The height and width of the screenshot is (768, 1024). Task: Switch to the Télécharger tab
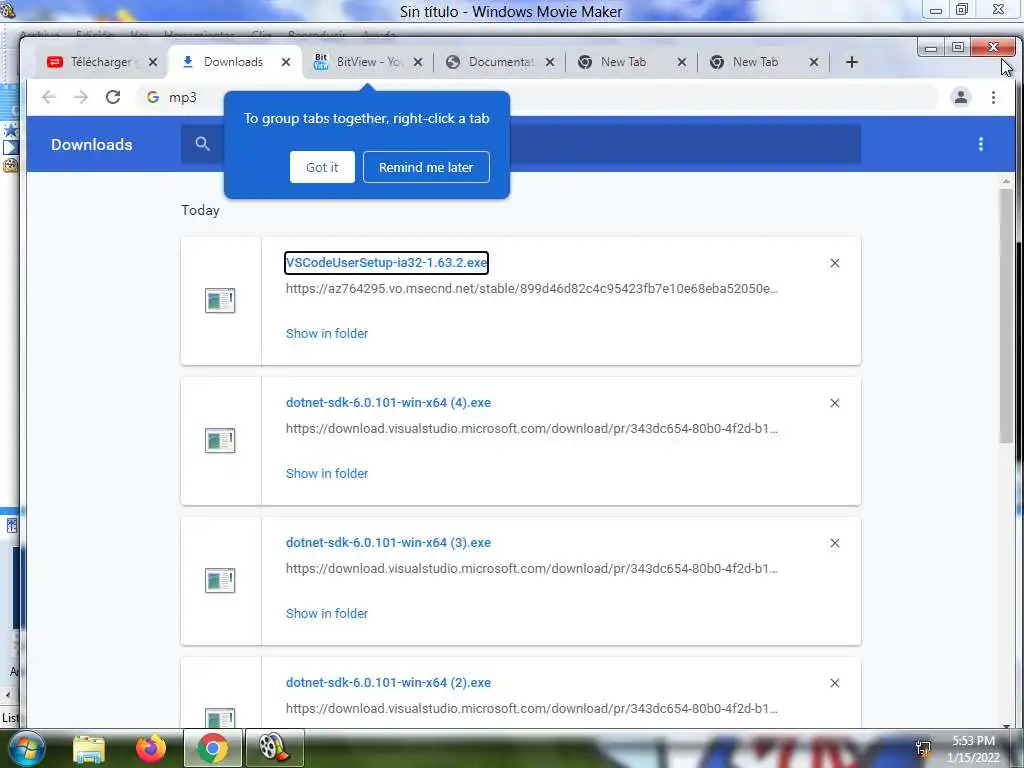click(101, 62)
